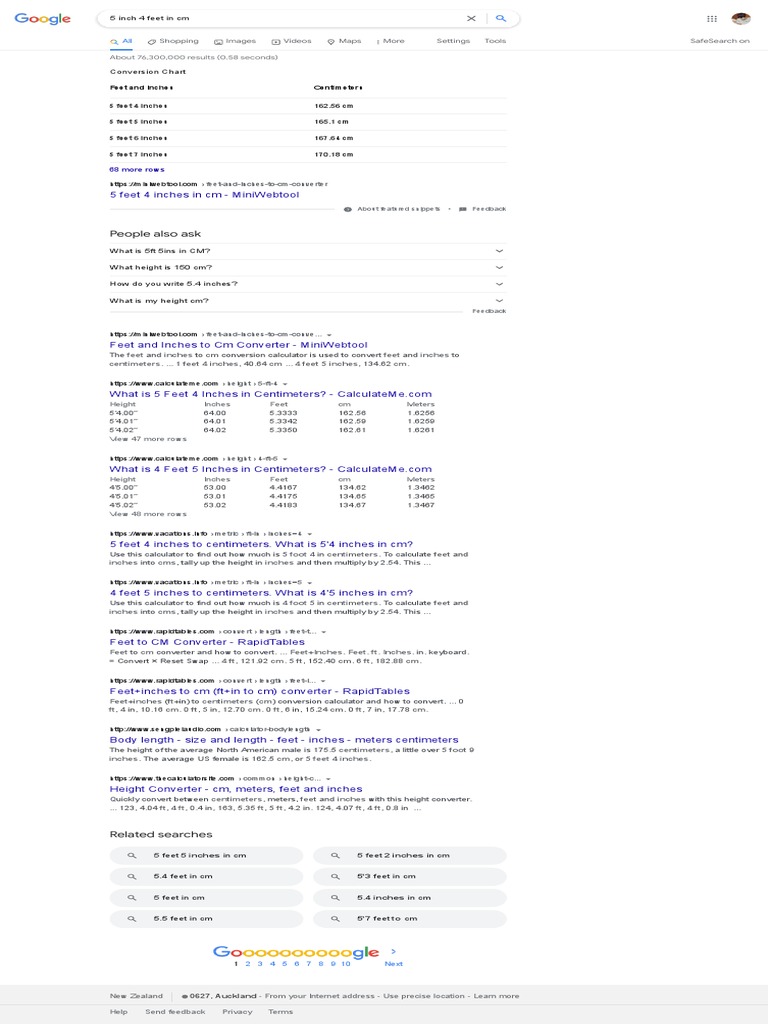
Task: Search related '5.4 feet in cm'
Action: point(206,876)
